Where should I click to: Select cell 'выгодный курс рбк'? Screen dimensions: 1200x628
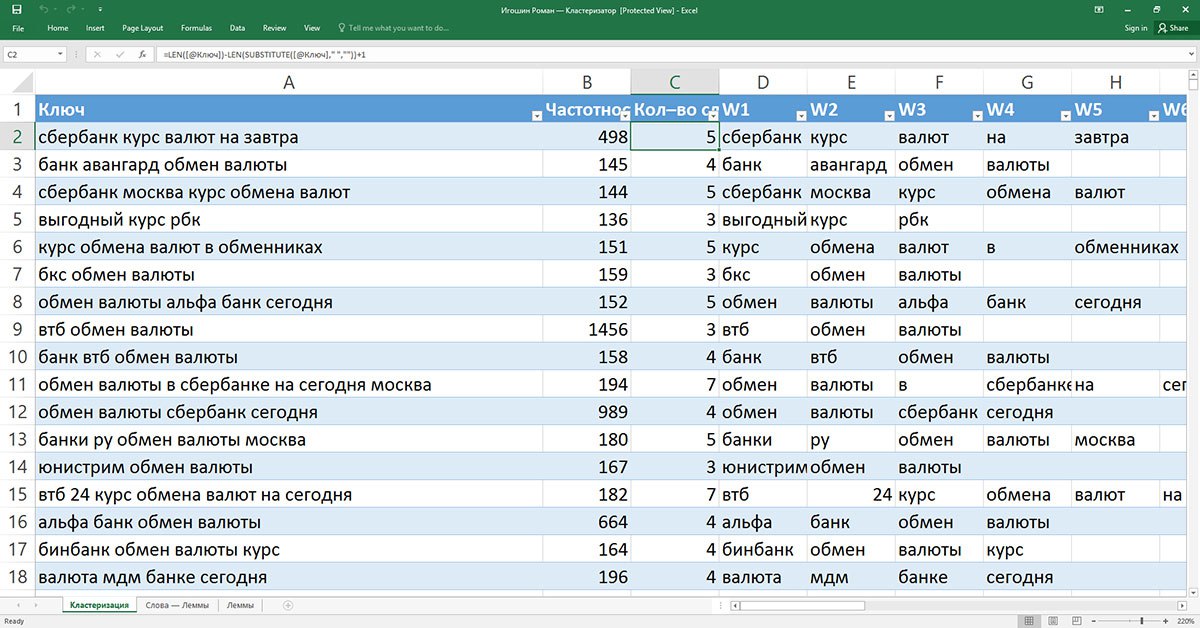point(289,219)
